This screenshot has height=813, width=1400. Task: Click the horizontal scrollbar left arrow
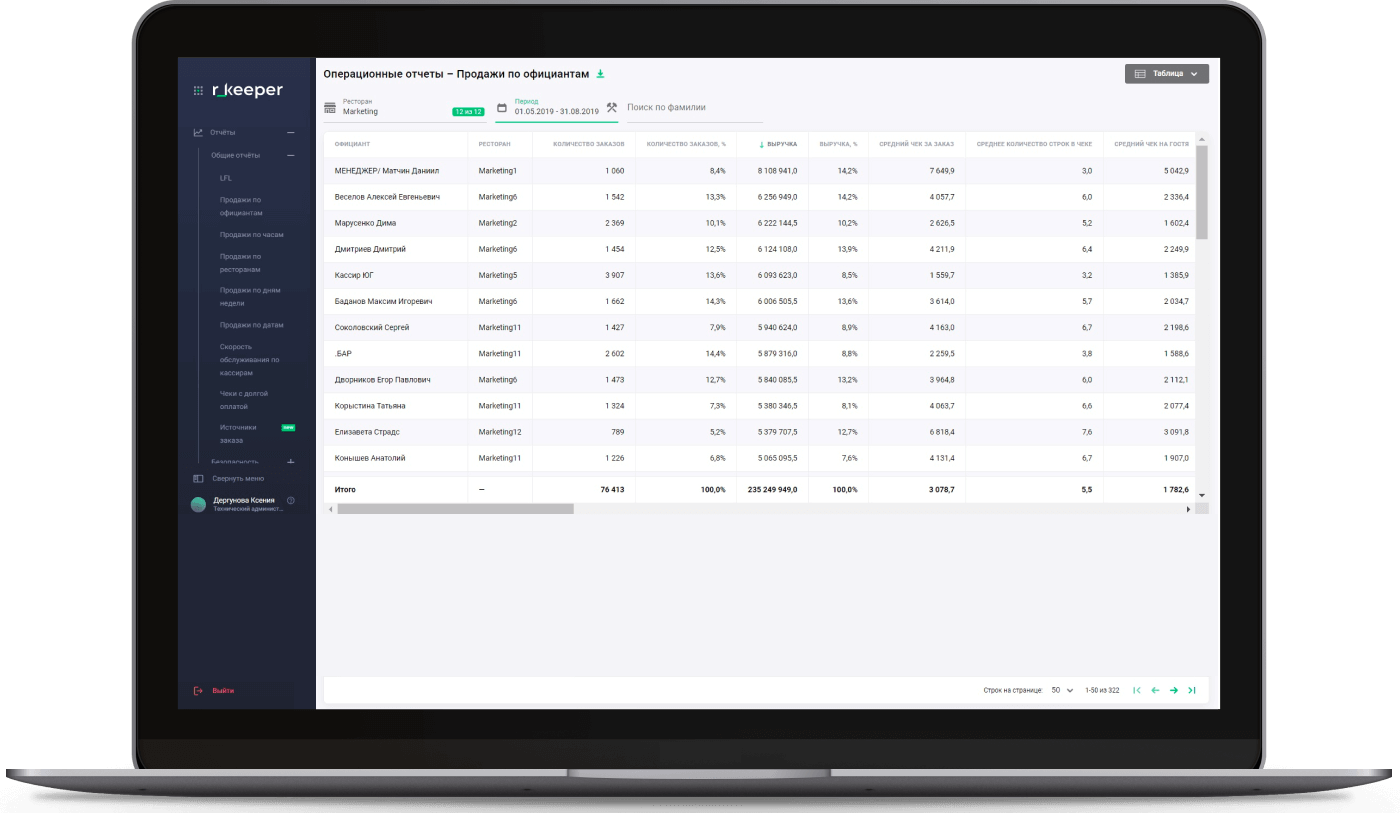pos(330,509)
